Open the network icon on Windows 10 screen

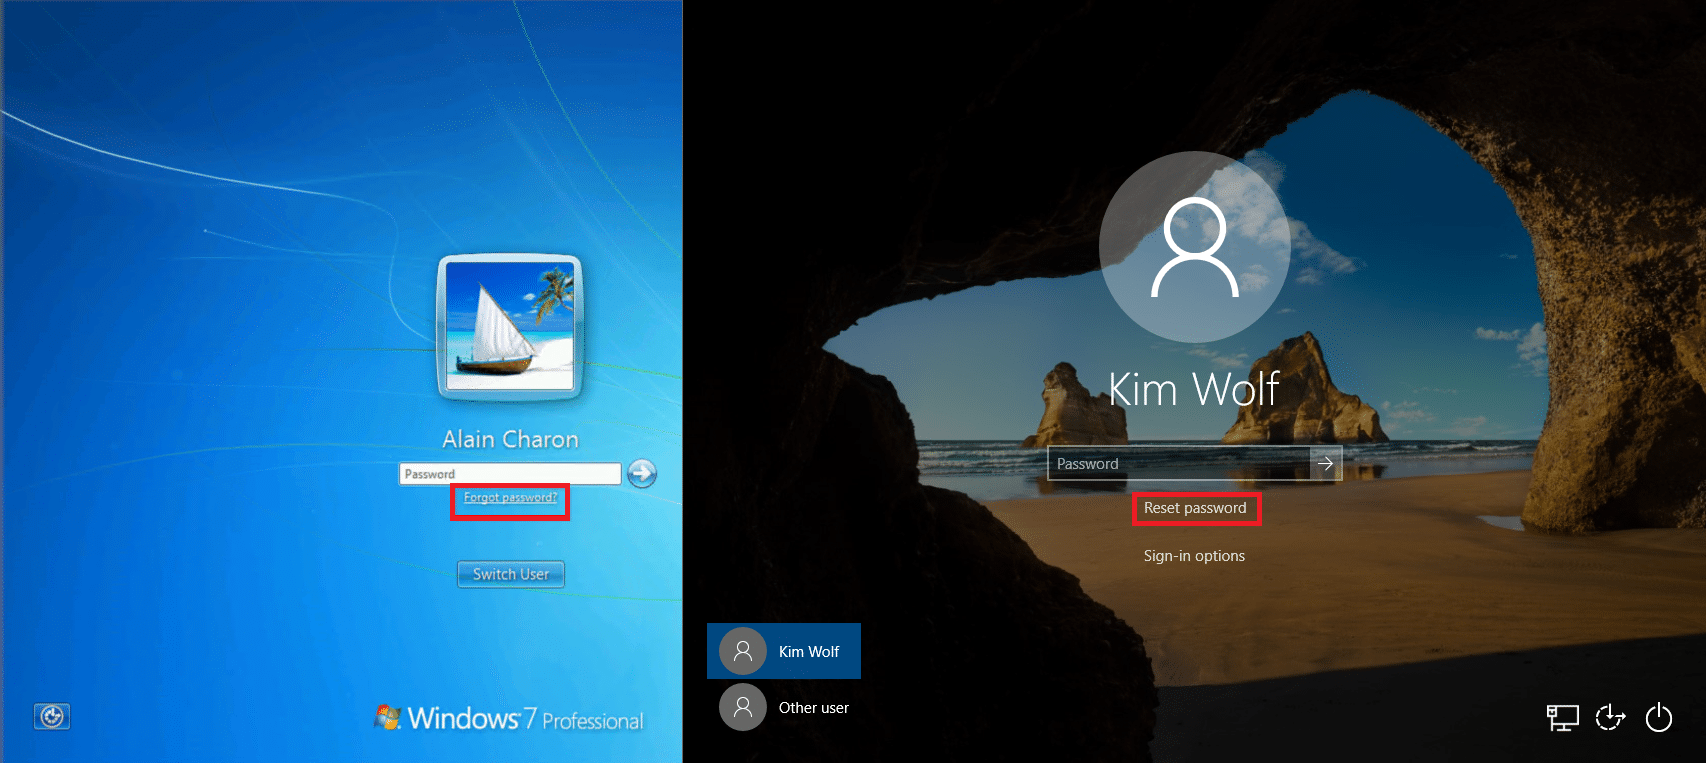click(x=1562, y=718)
